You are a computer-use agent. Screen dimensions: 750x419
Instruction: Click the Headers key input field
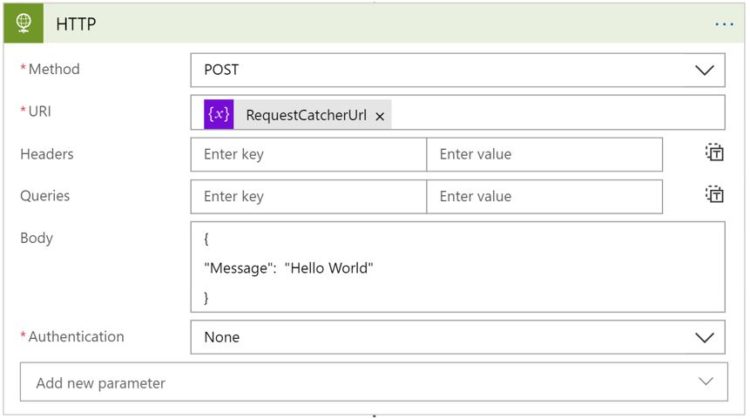[x=309, y=154]
